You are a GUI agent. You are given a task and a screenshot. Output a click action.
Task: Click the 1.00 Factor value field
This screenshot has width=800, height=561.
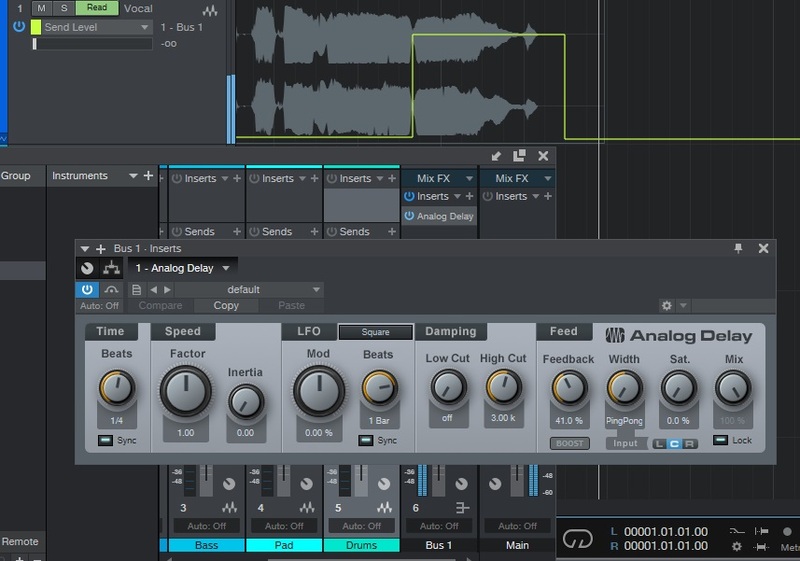pyautogui.click(x=186, y=432)
